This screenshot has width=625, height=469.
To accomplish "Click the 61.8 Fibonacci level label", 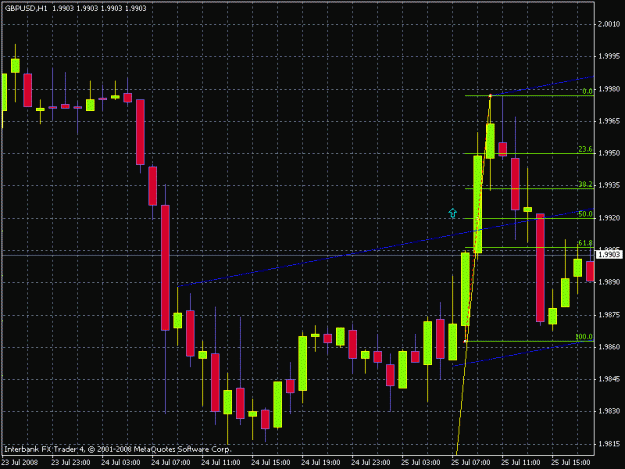I will pyautogui.click(x=585, y=243).
